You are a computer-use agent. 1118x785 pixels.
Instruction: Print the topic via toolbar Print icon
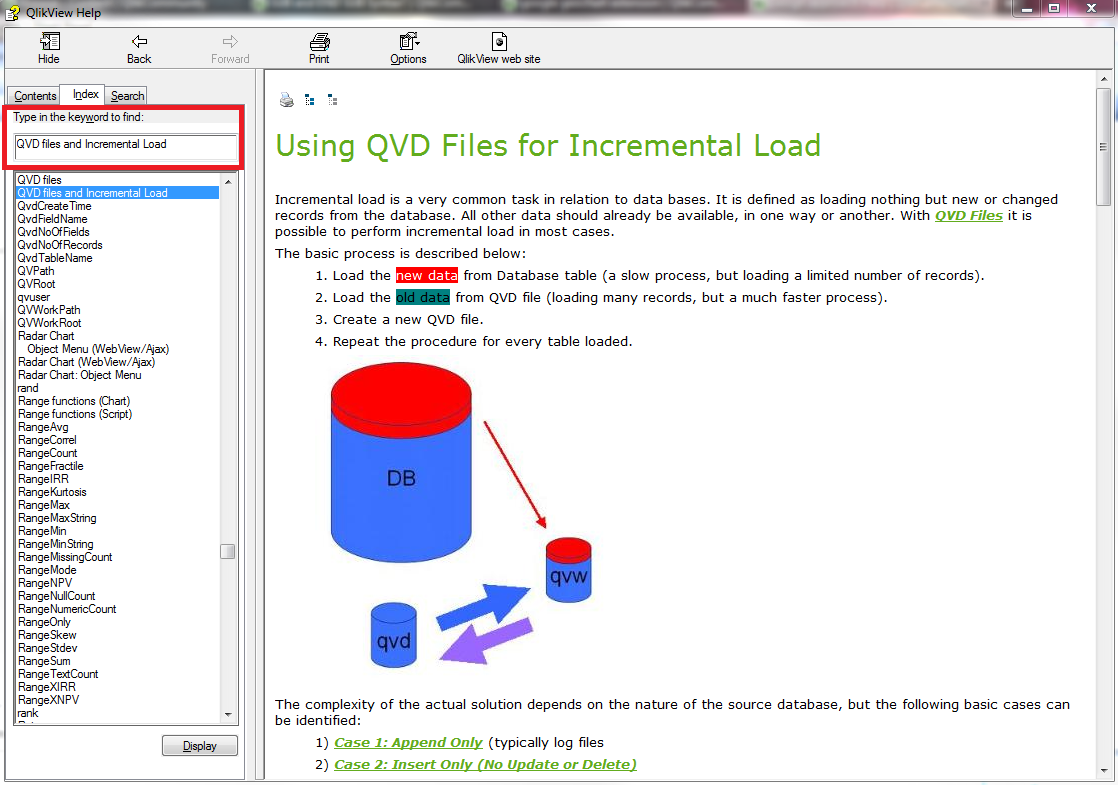point(319,41)
